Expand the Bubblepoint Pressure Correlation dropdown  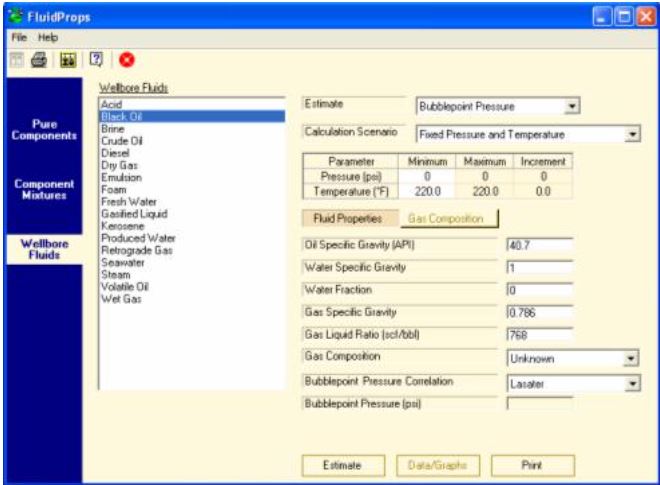point(631,383)
